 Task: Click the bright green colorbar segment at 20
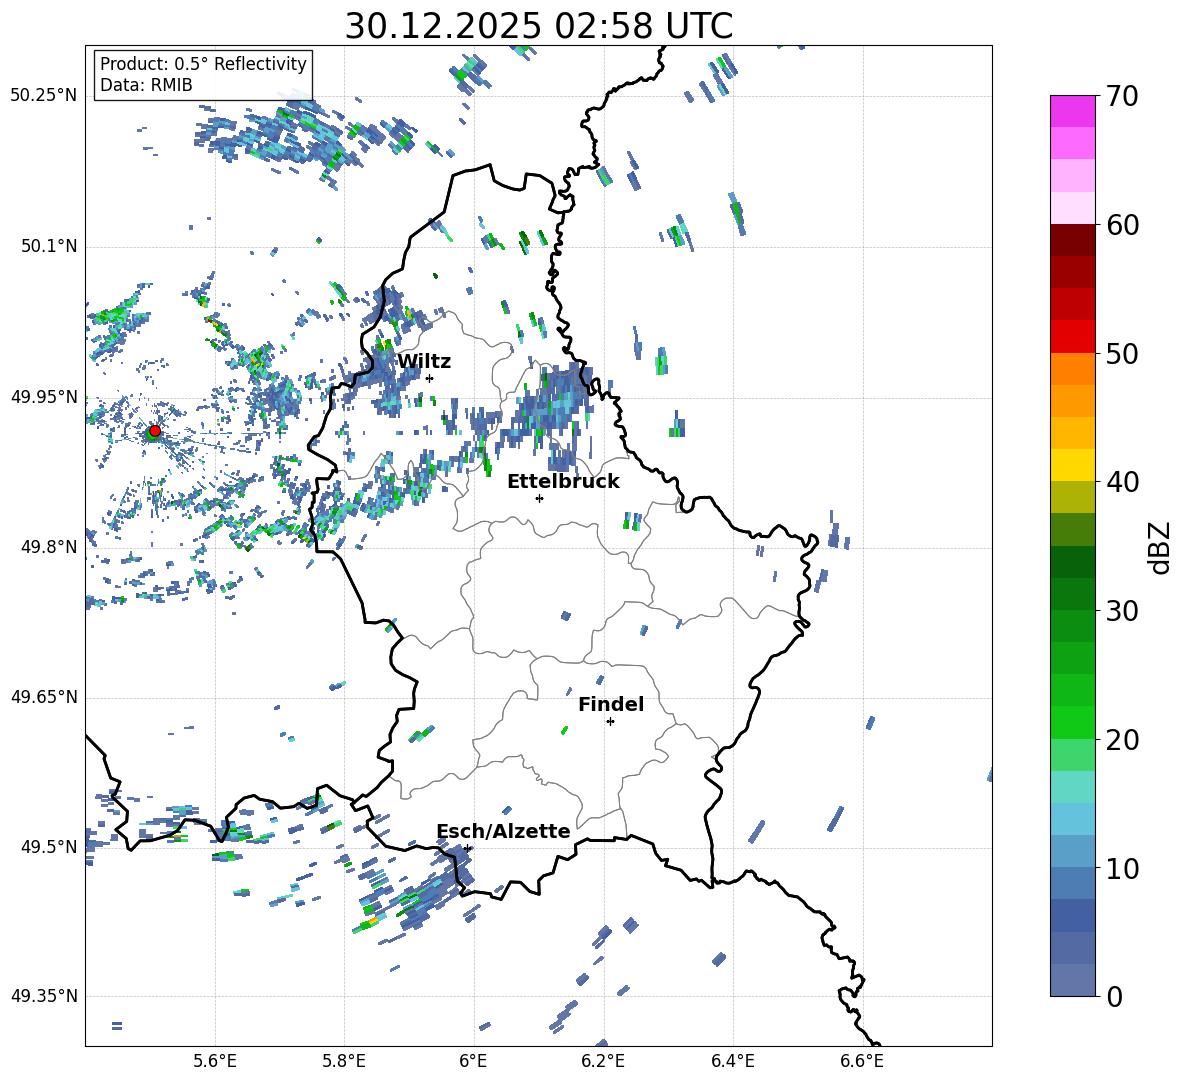coord(1072,722)
